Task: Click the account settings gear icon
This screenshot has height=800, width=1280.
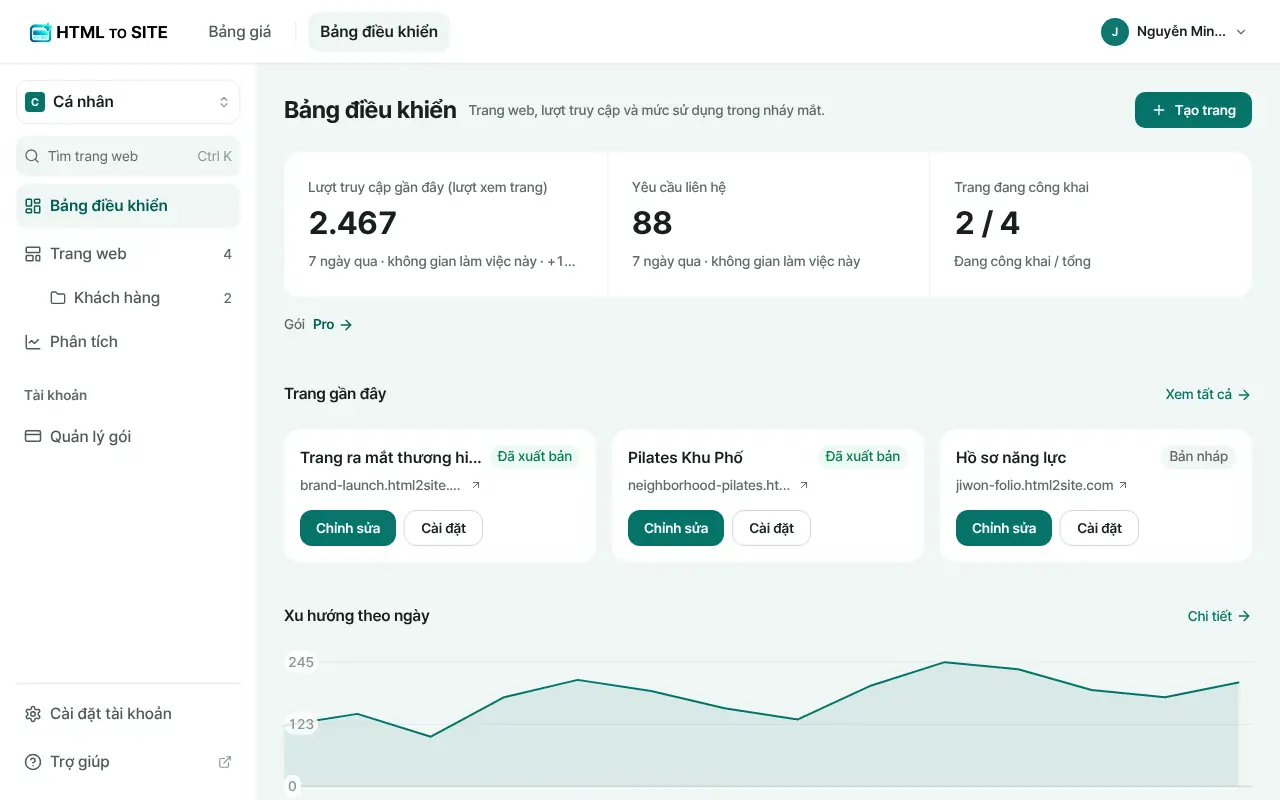Action: pyautogui.click(x=33, y=714)
